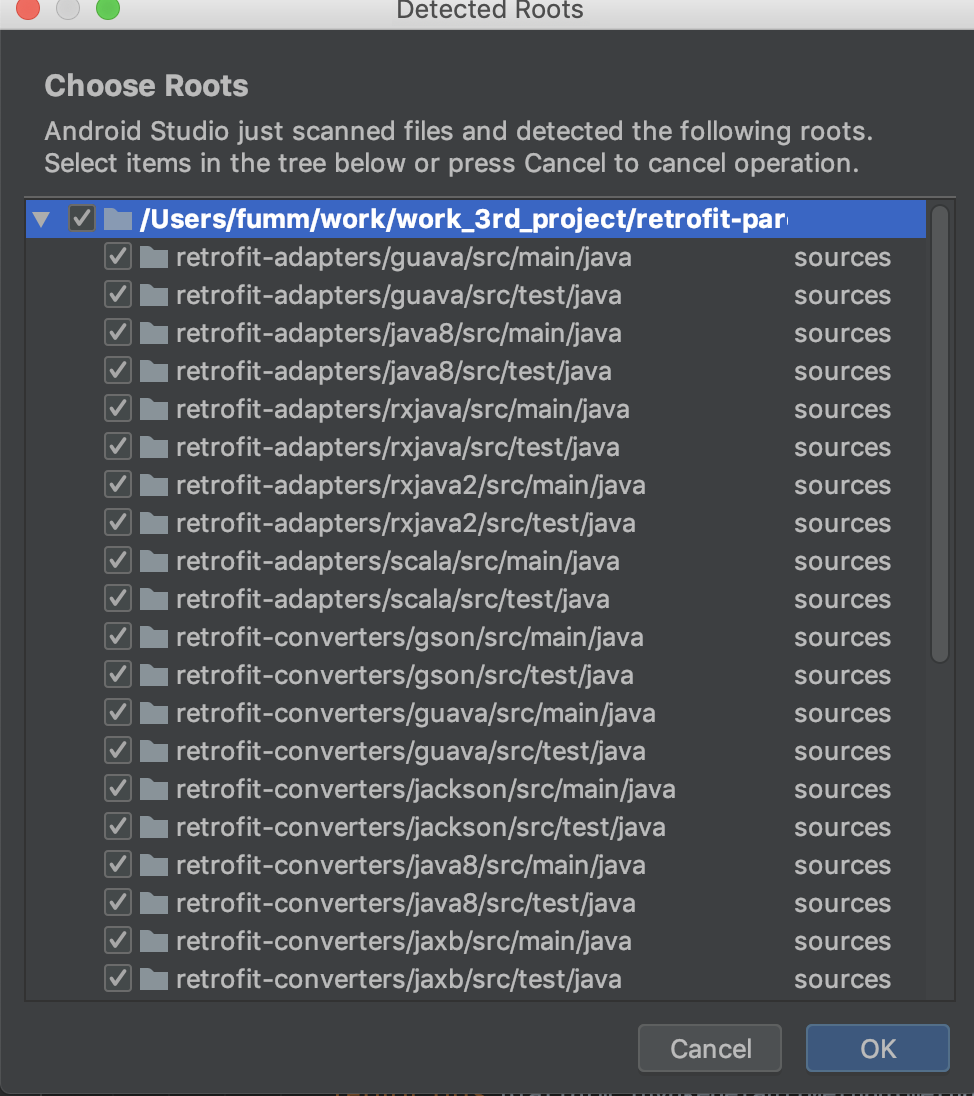
Task: Click the folder icon for retrofit-converters/jackson/src/main/java
Action: (153, 789)
